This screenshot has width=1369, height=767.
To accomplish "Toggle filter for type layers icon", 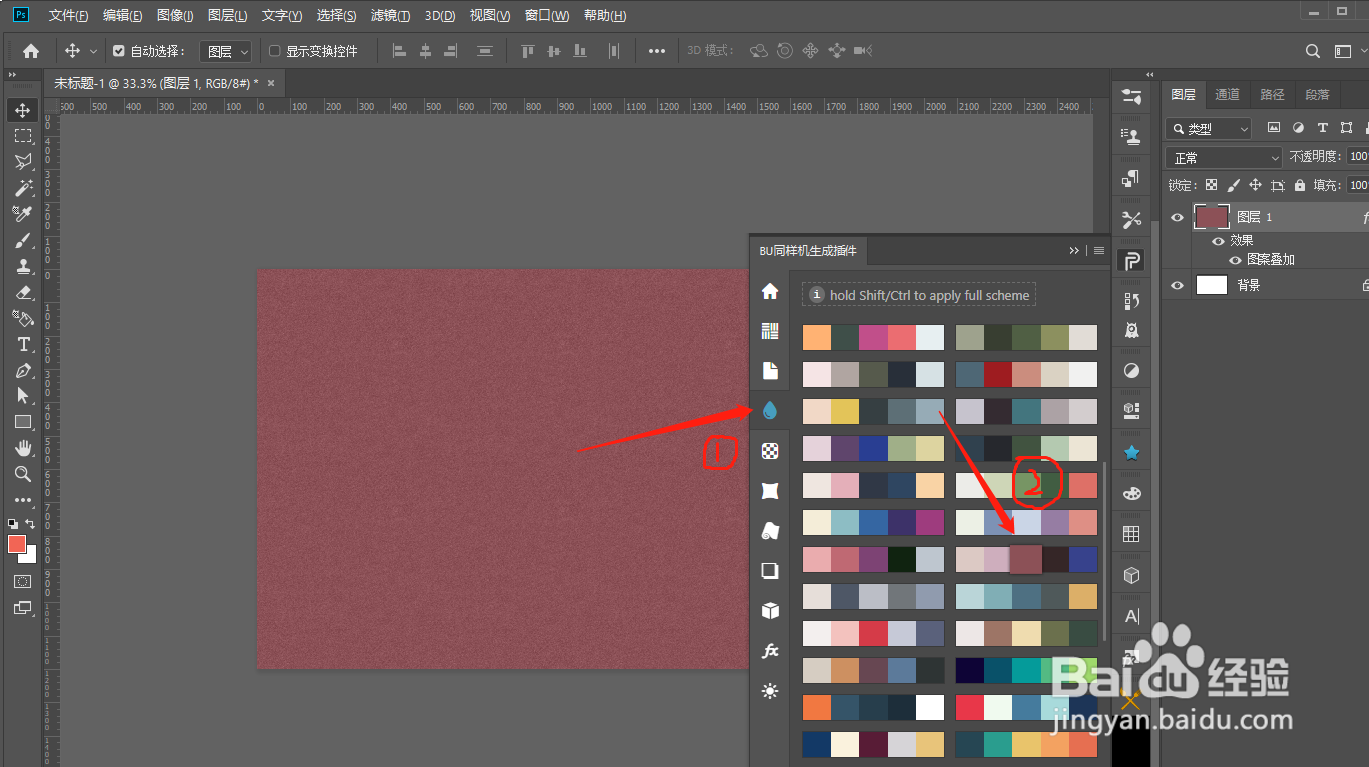I will point(1323,128).
